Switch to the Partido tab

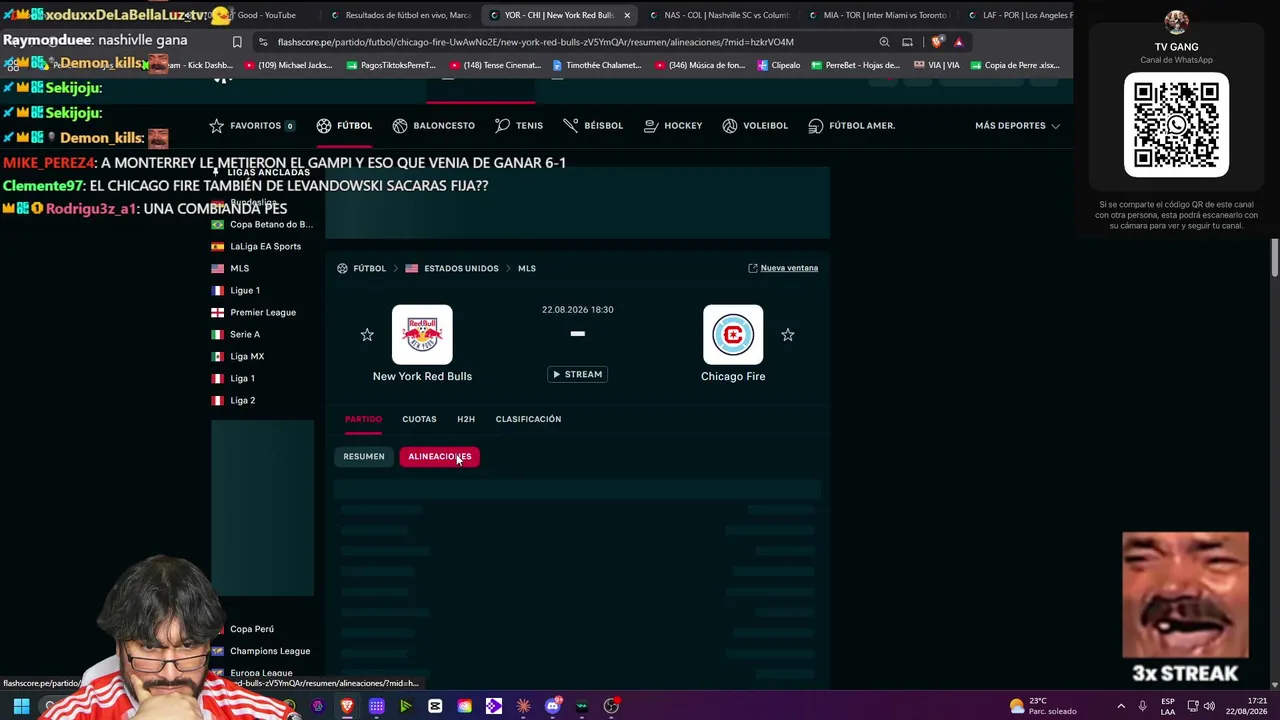click(x=363, y=419)
